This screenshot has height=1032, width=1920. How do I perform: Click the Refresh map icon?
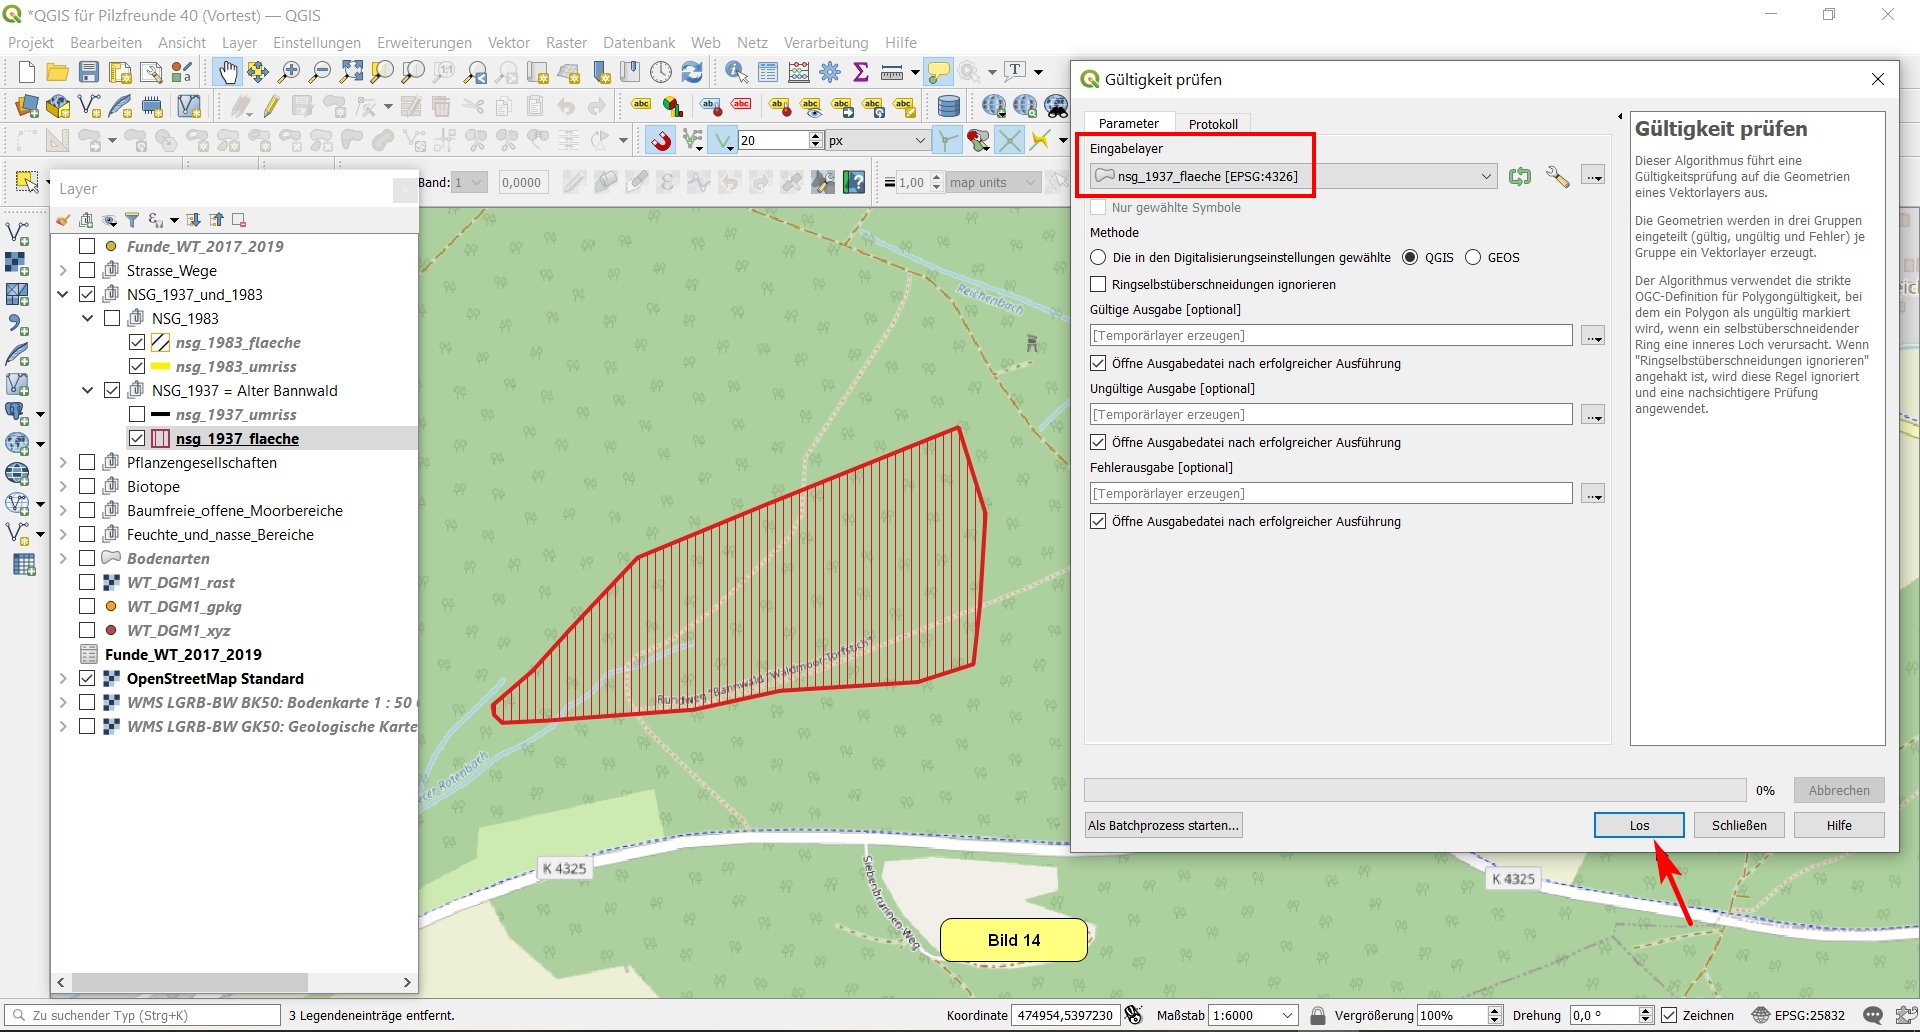click(692, 72)
